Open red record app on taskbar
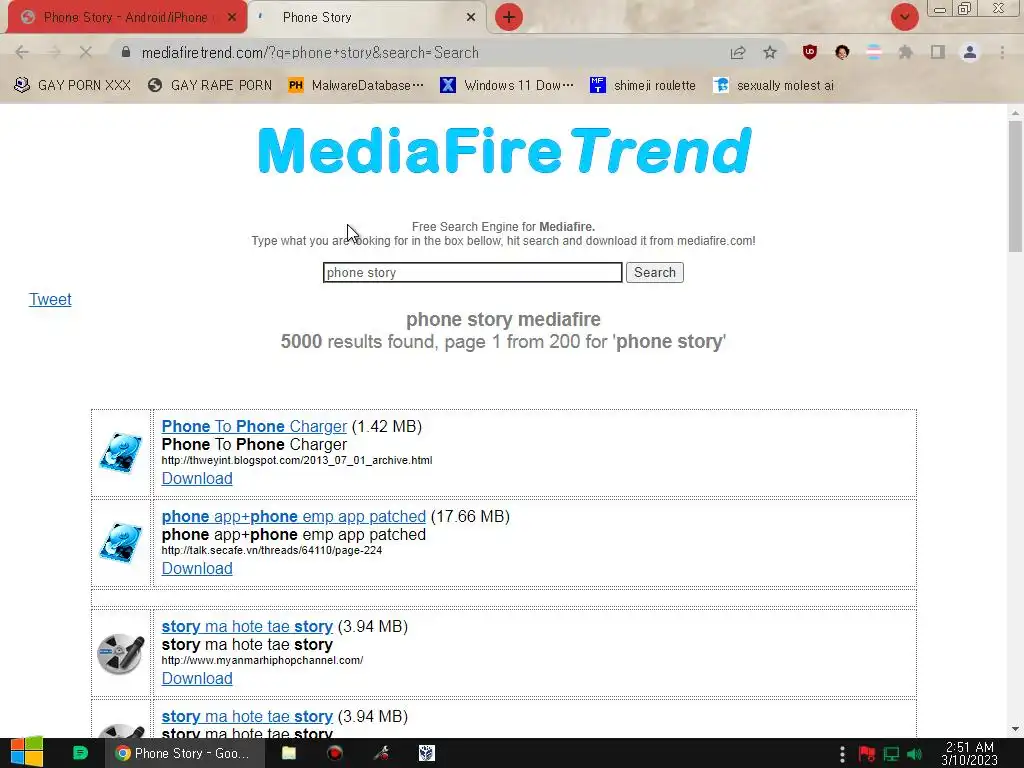Viewport: 1024px width, 768px height. [335, 753]
